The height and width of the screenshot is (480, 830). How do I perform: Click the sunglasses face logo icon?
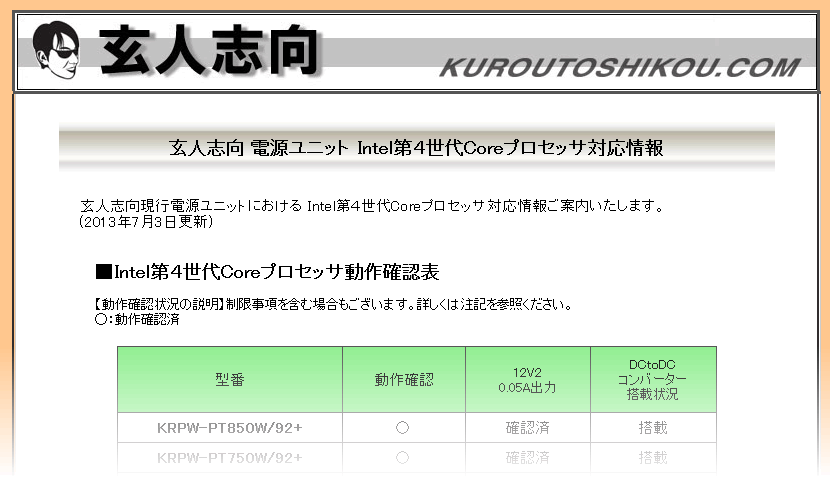pos(56,50)
